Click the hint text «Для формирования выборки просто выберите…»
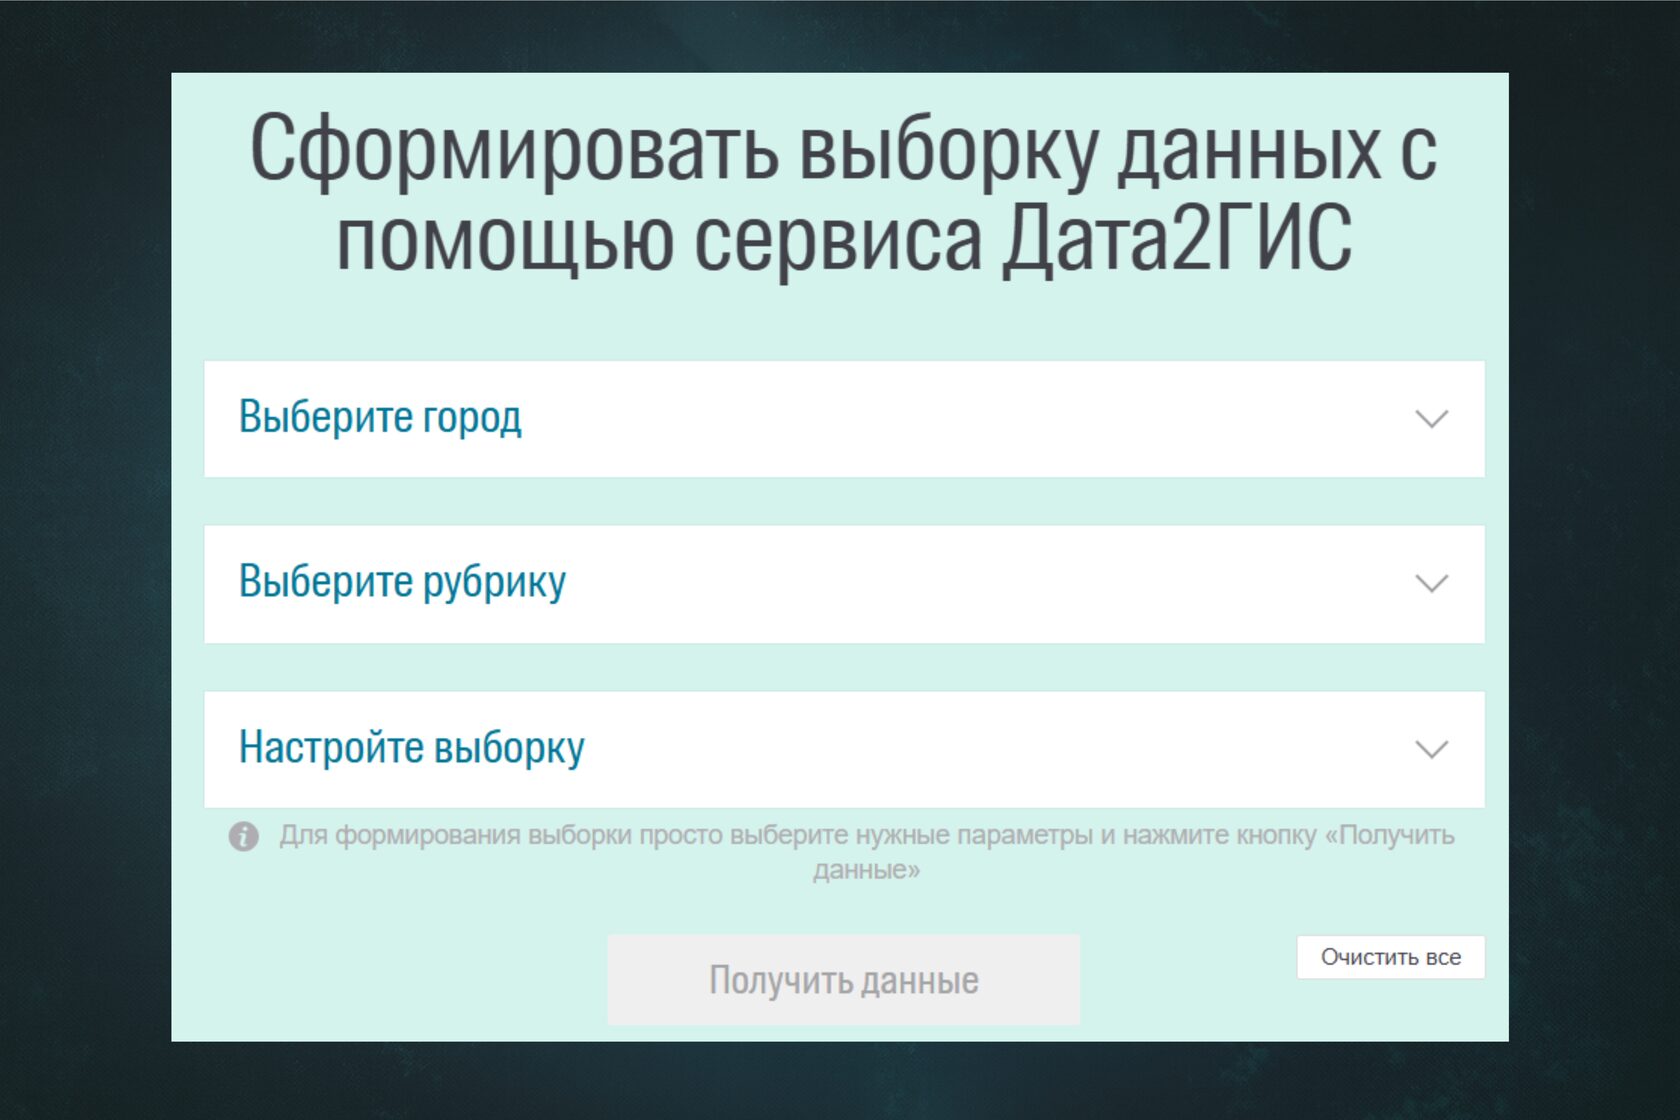 [x=867, y=852]
